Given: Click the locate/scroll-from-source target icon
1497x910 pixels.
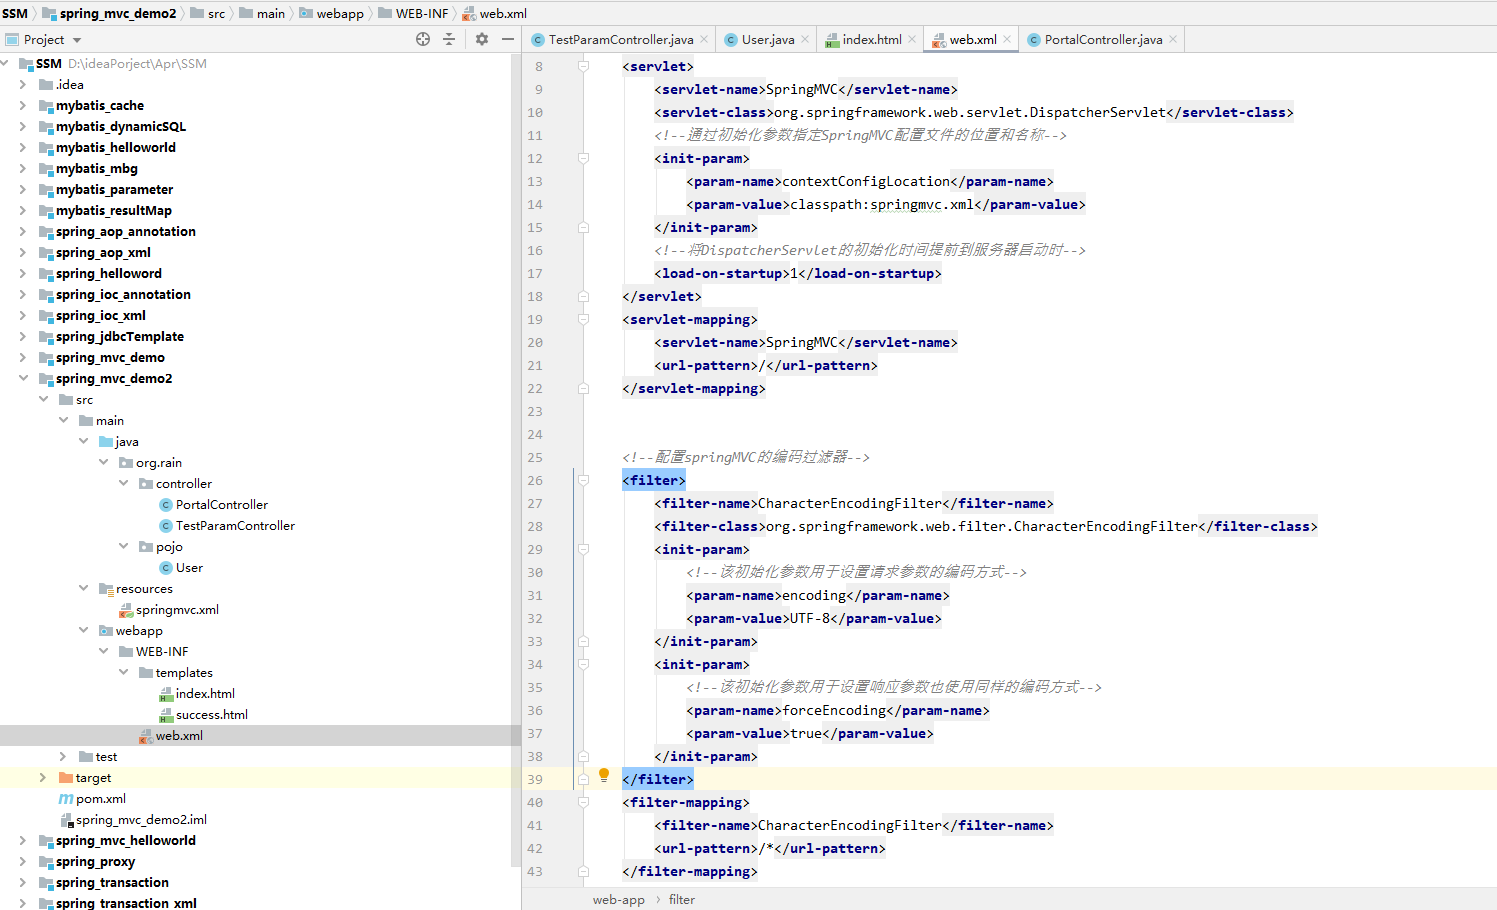Looking at the screenshot, I should coord(423,39).
